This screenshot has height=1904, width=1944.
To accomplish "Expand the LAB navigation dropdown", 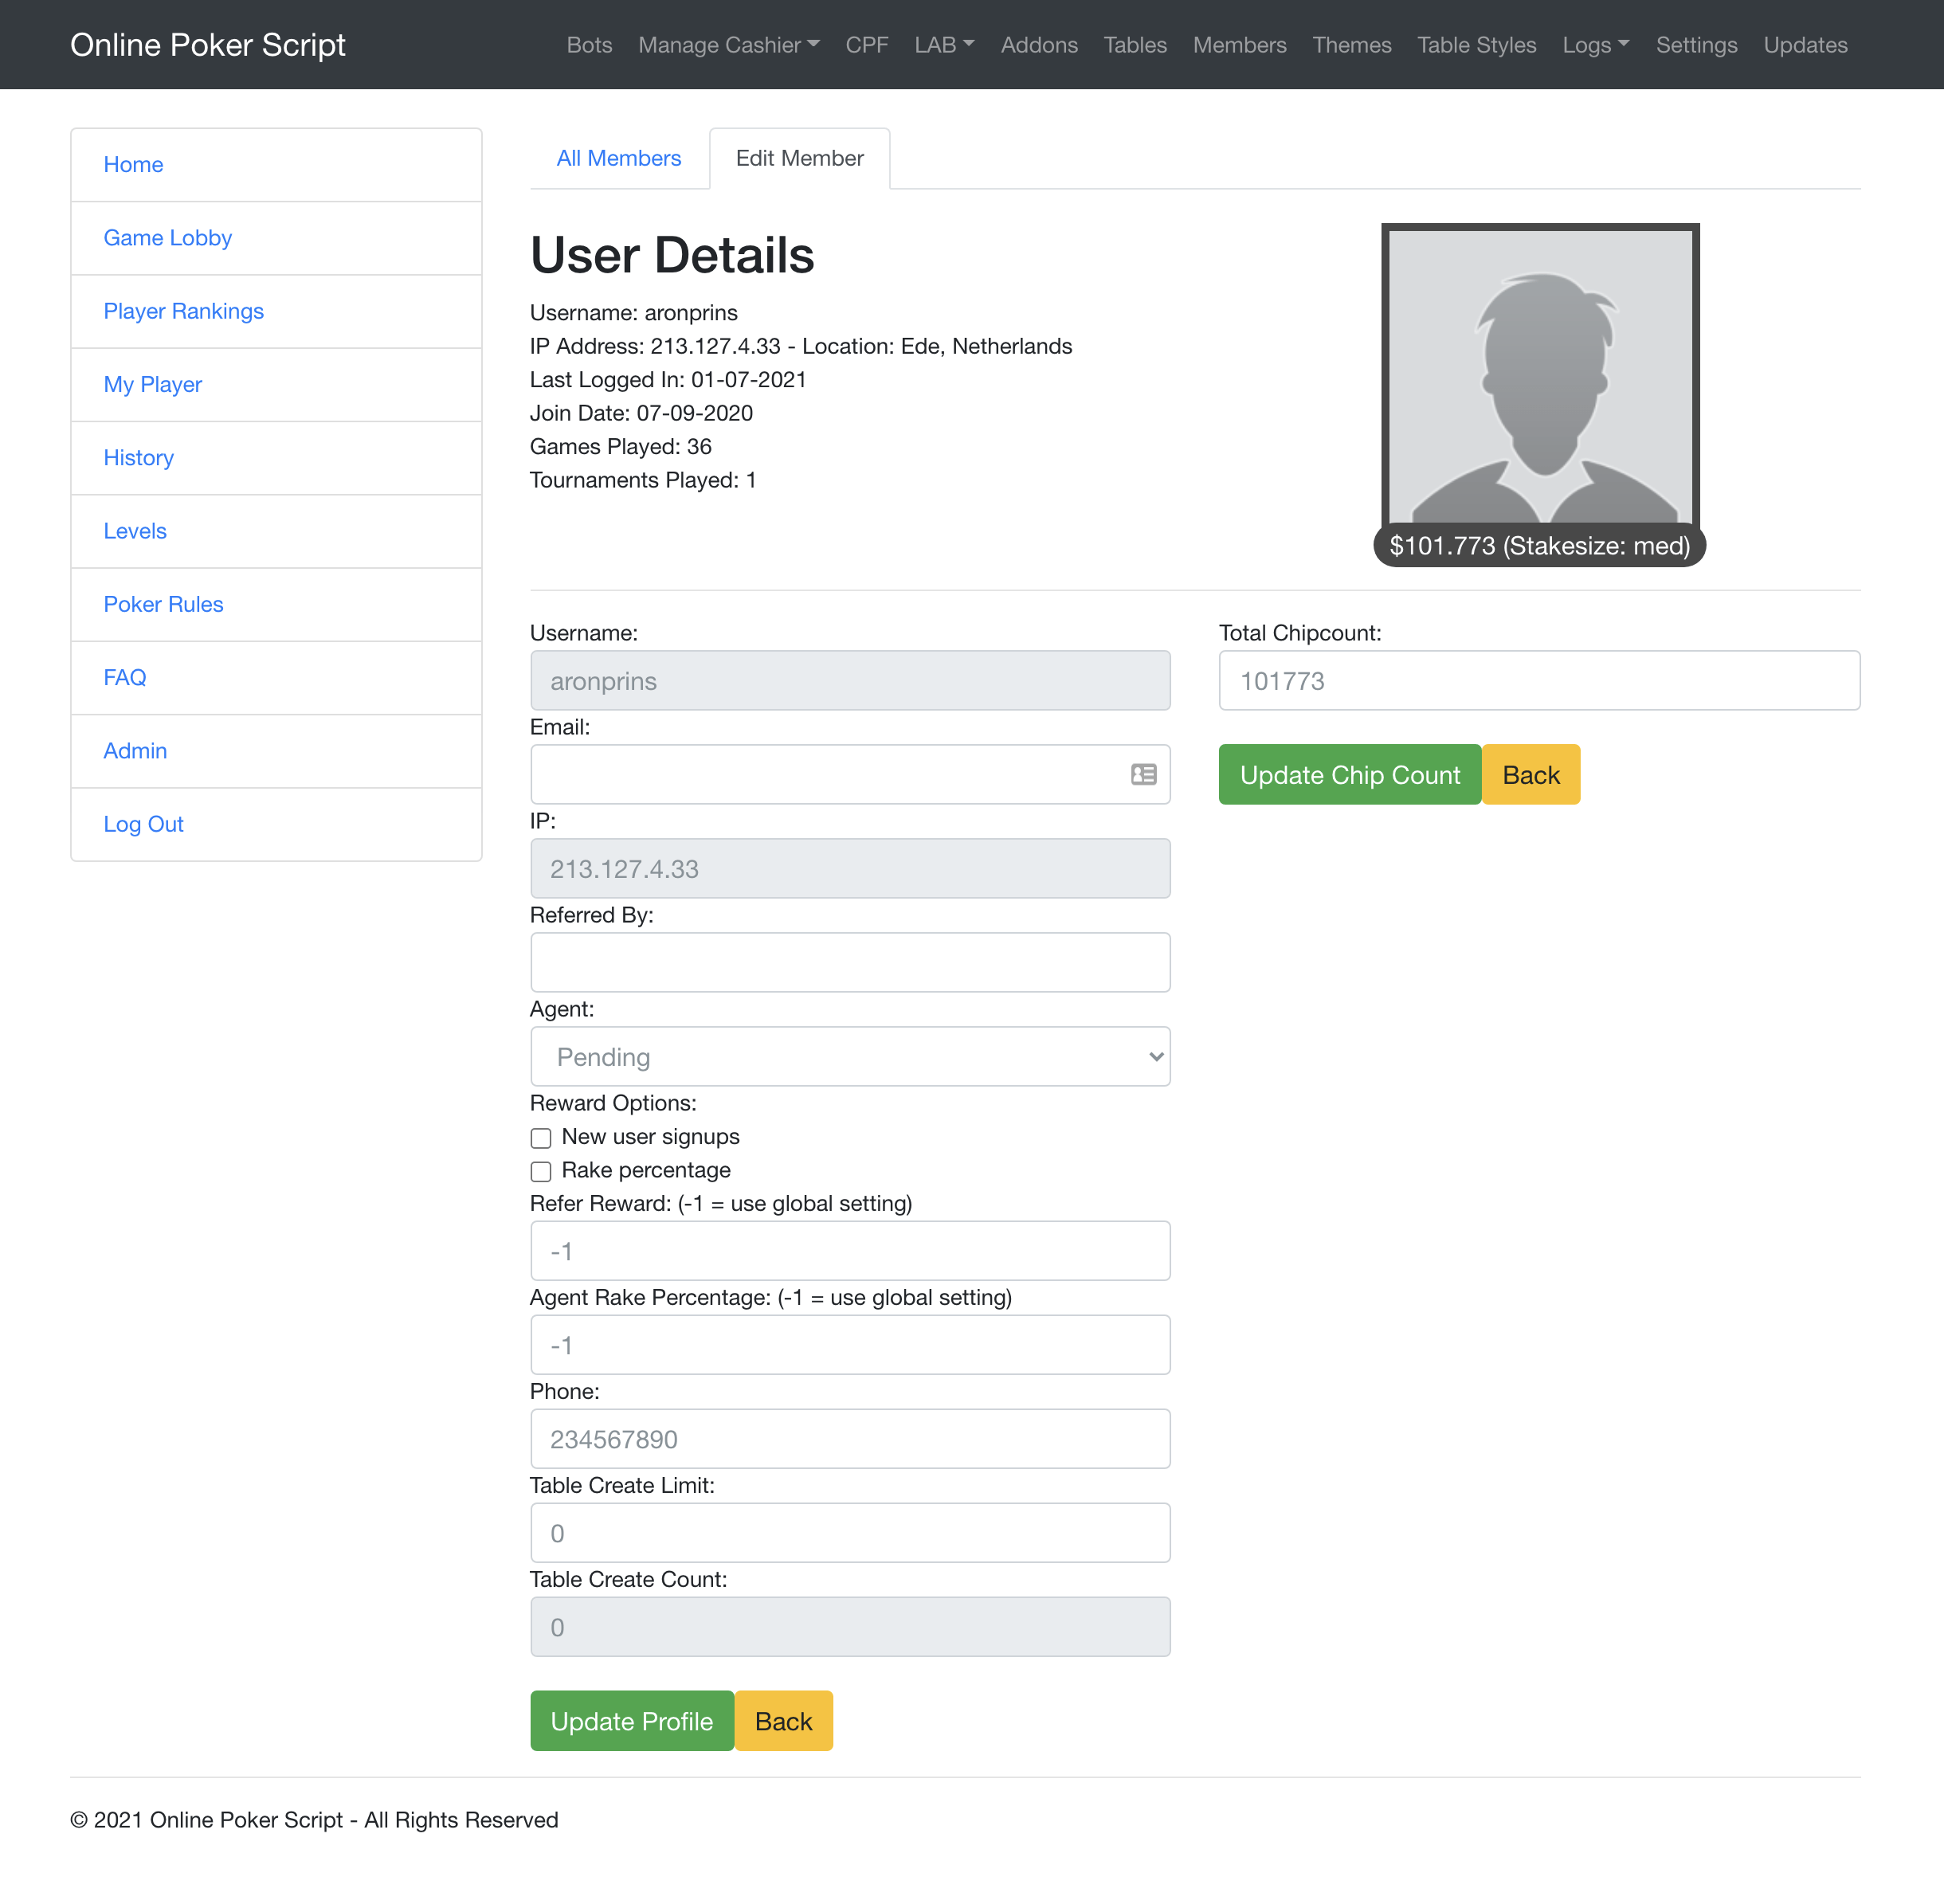I will pyautogui.click(x=943, y=45).
